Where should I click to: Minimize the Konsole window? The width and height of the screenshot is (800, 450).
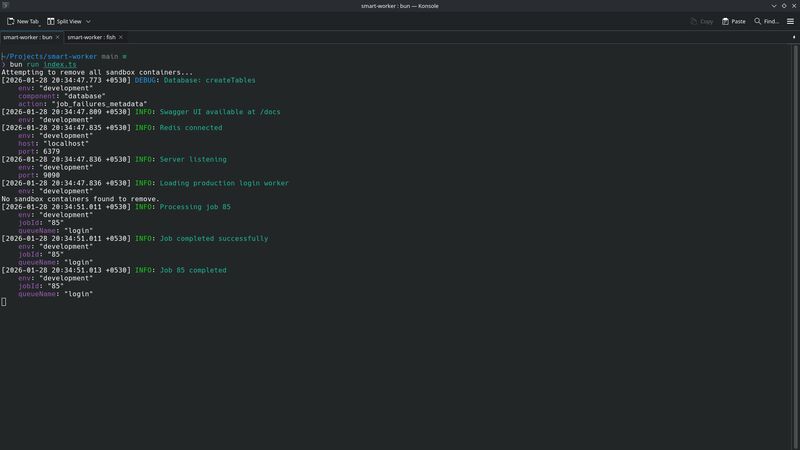tap(774, 6)
